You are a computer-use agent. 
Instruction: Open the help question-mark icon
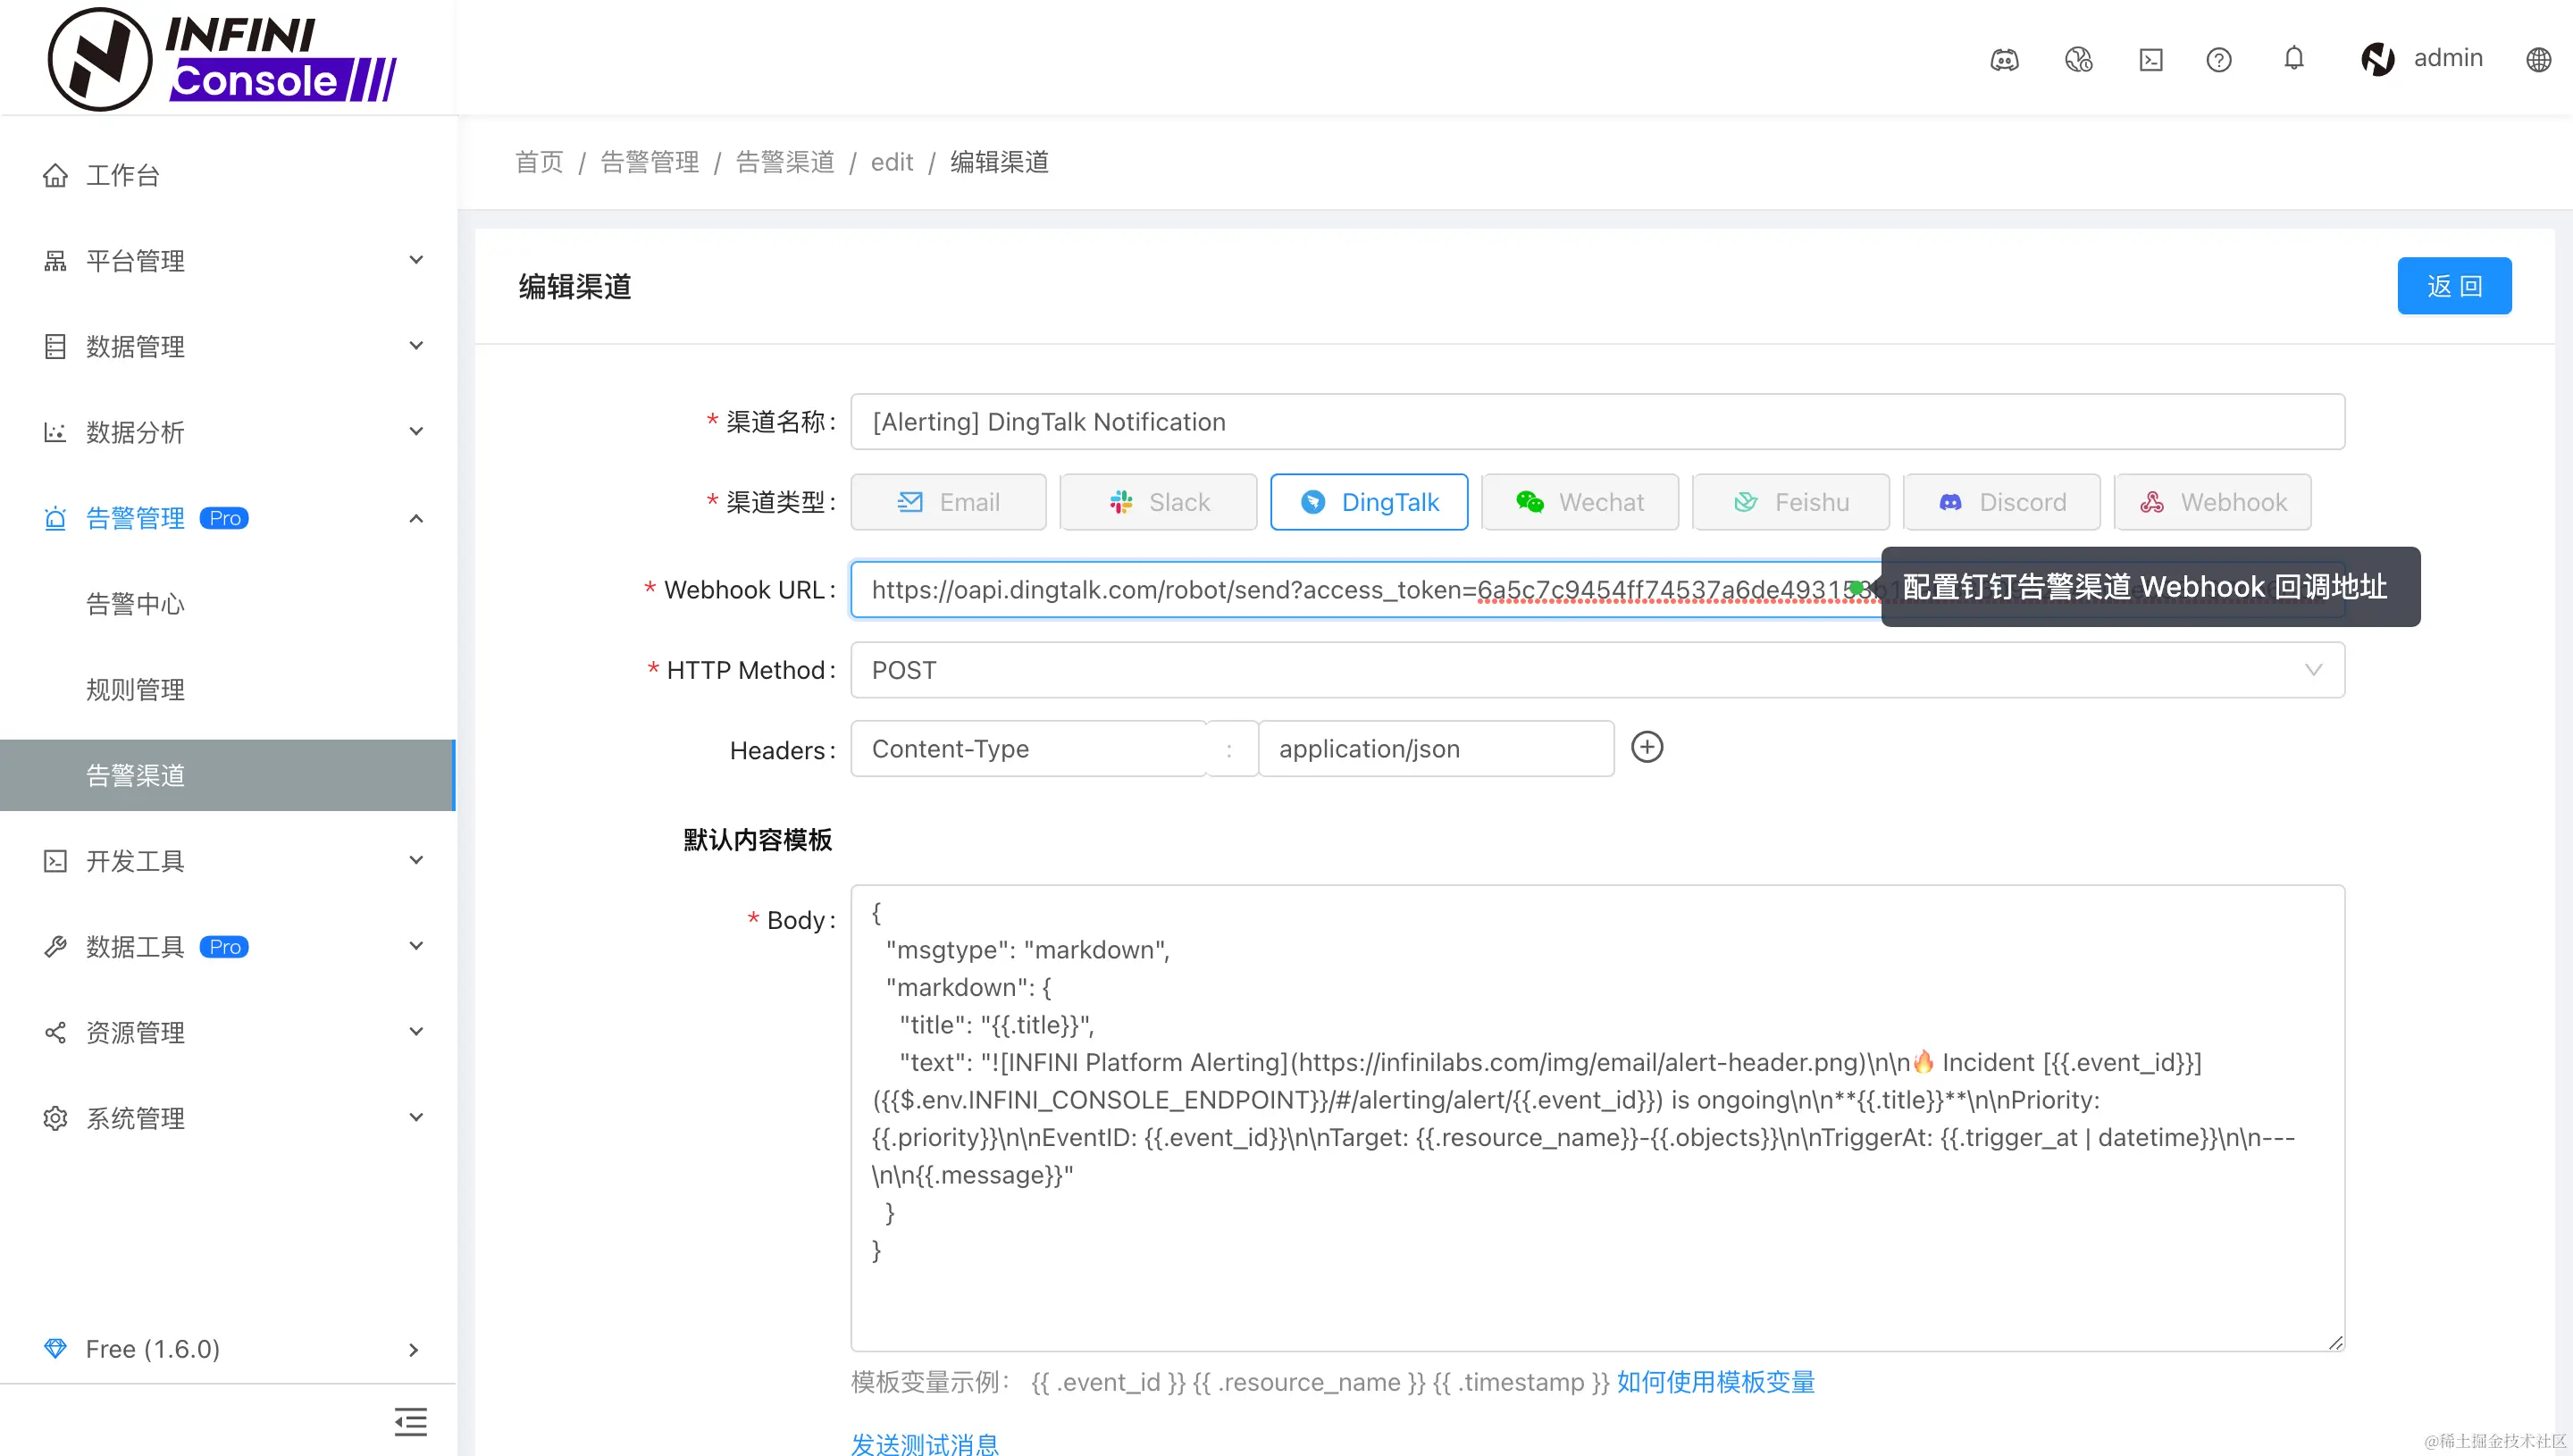2218,60
